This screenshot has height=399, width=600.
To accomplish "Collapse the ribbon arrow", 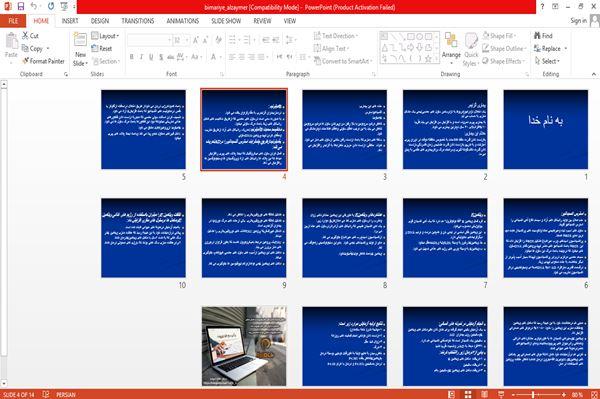I will tap(594, 74).
